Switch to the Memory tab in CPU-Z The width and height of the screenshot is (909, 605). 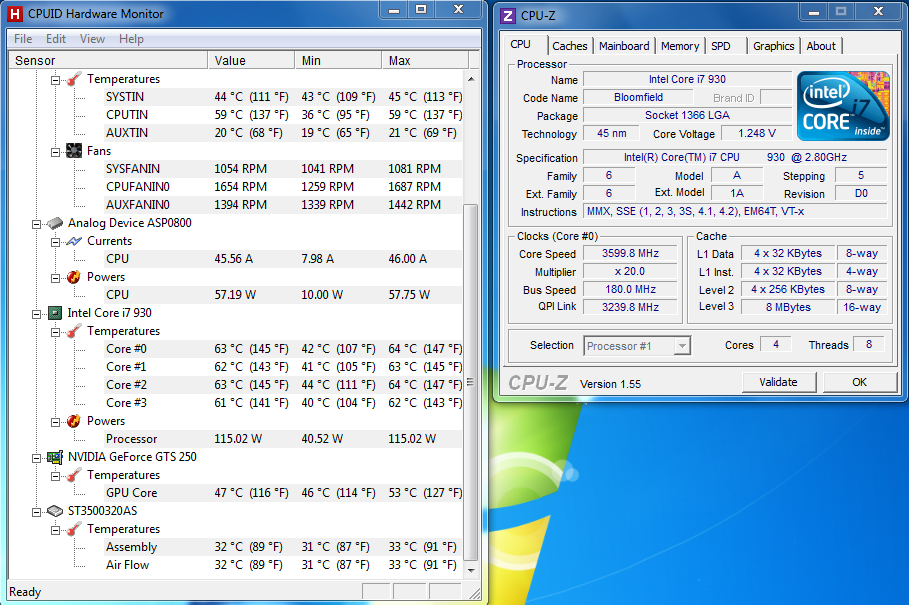point(679,46)
